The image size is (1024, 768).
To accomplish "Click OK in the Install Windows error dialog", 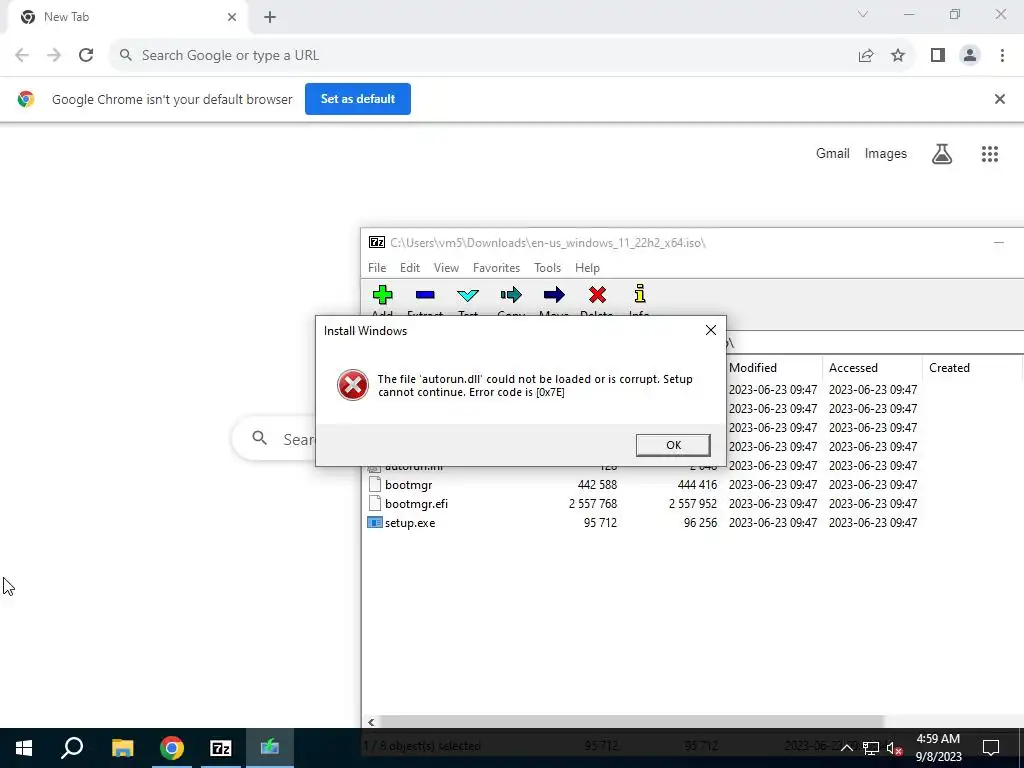I will pyautogui.click(x=673, y=445).
